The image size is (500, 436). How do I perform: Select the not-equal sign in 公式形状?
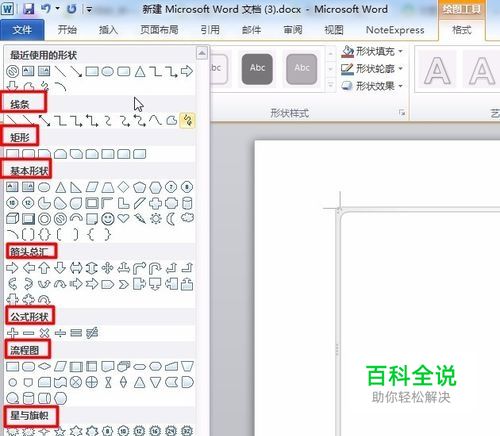tap(92, 333)
